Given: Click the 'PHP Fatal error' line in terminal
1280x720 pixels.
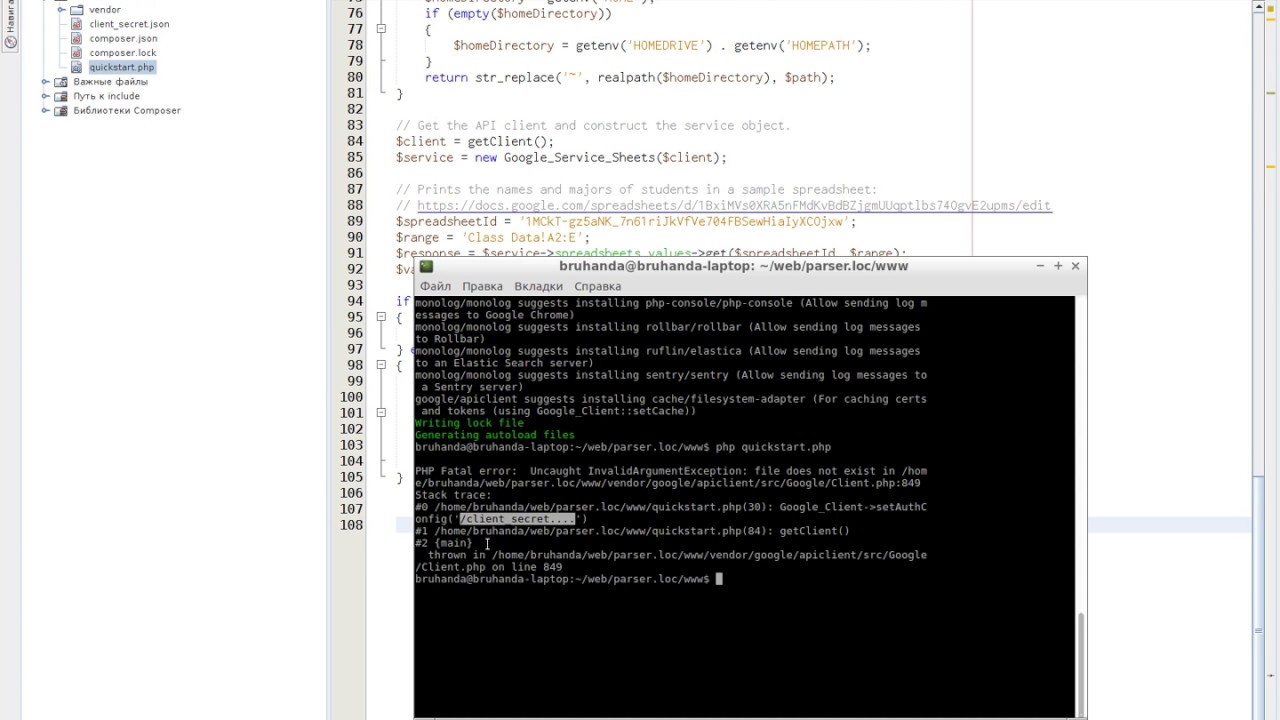Looking at the screenshot, I should [x=671, y=471].
